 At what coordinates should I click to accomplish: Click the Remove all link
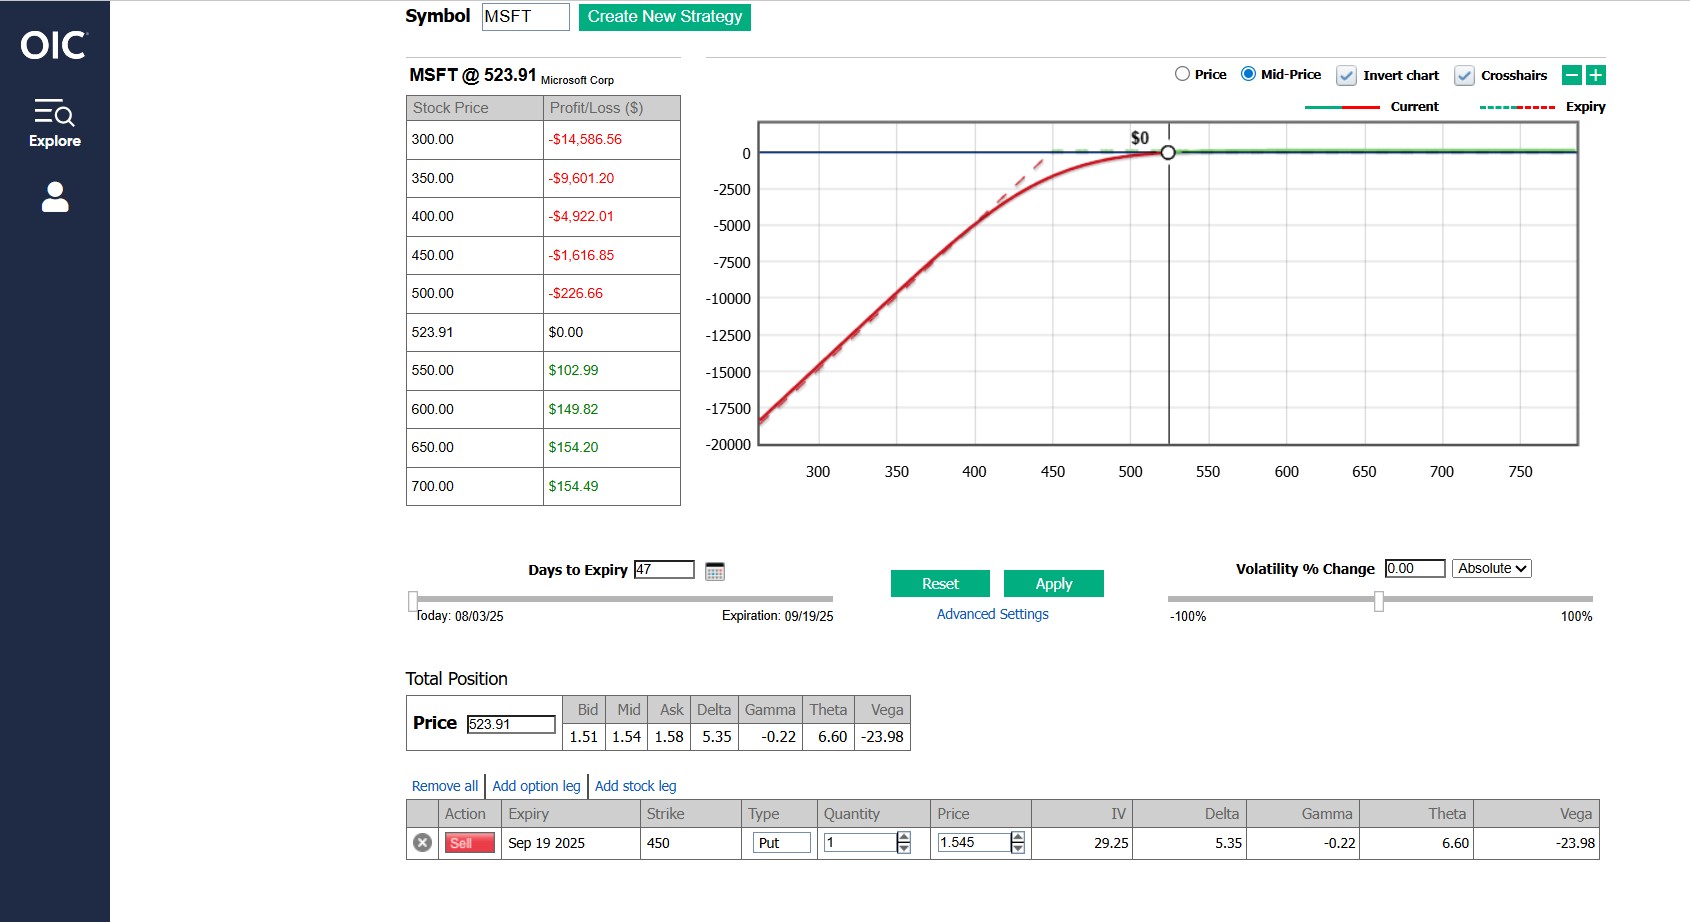click(445, 786)
